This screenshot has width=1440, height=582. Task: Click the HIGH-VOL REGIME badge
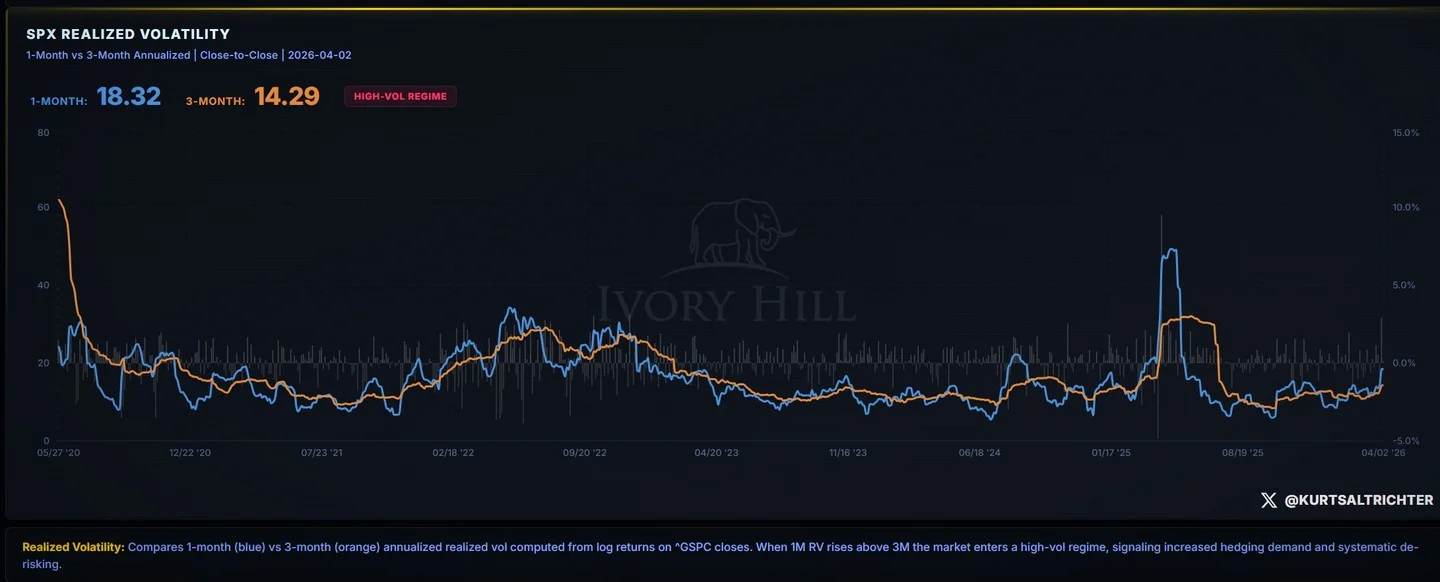400,96
